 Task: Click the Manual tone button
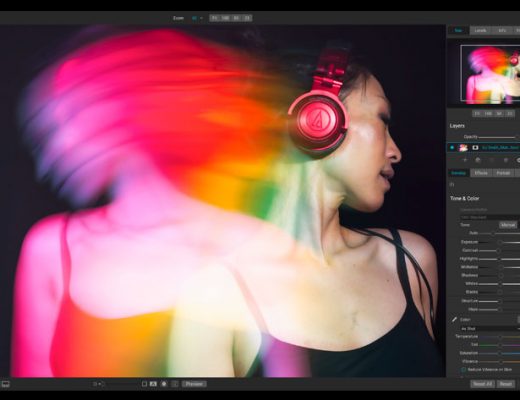(x=508, y=225)
